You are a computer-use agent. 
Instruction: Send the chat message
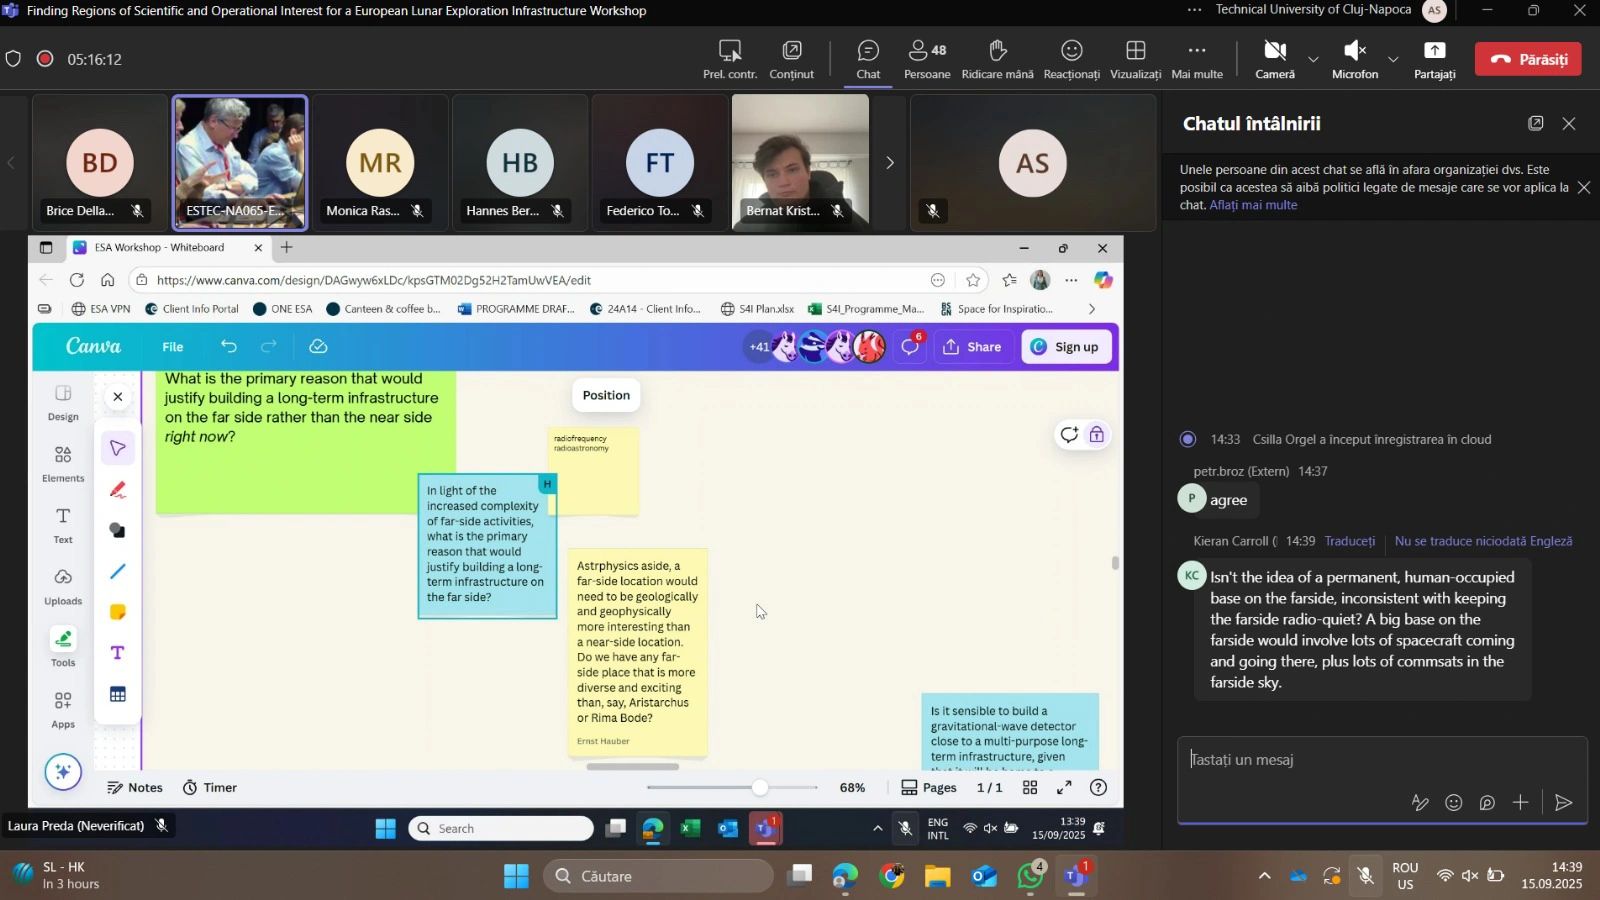coord(1563,803)
